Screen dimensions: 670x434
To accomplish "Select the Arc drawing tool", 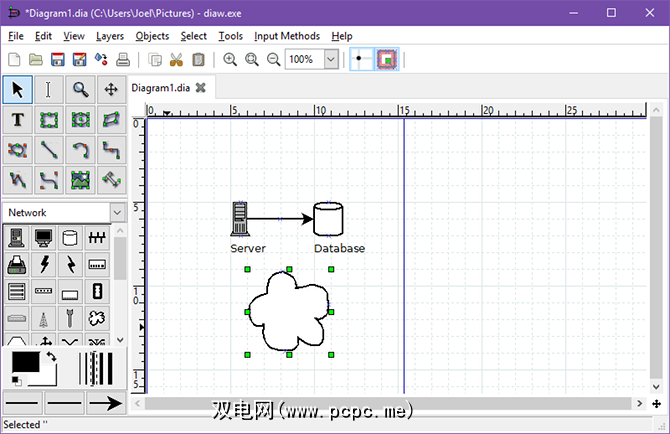I will (80, 151).
